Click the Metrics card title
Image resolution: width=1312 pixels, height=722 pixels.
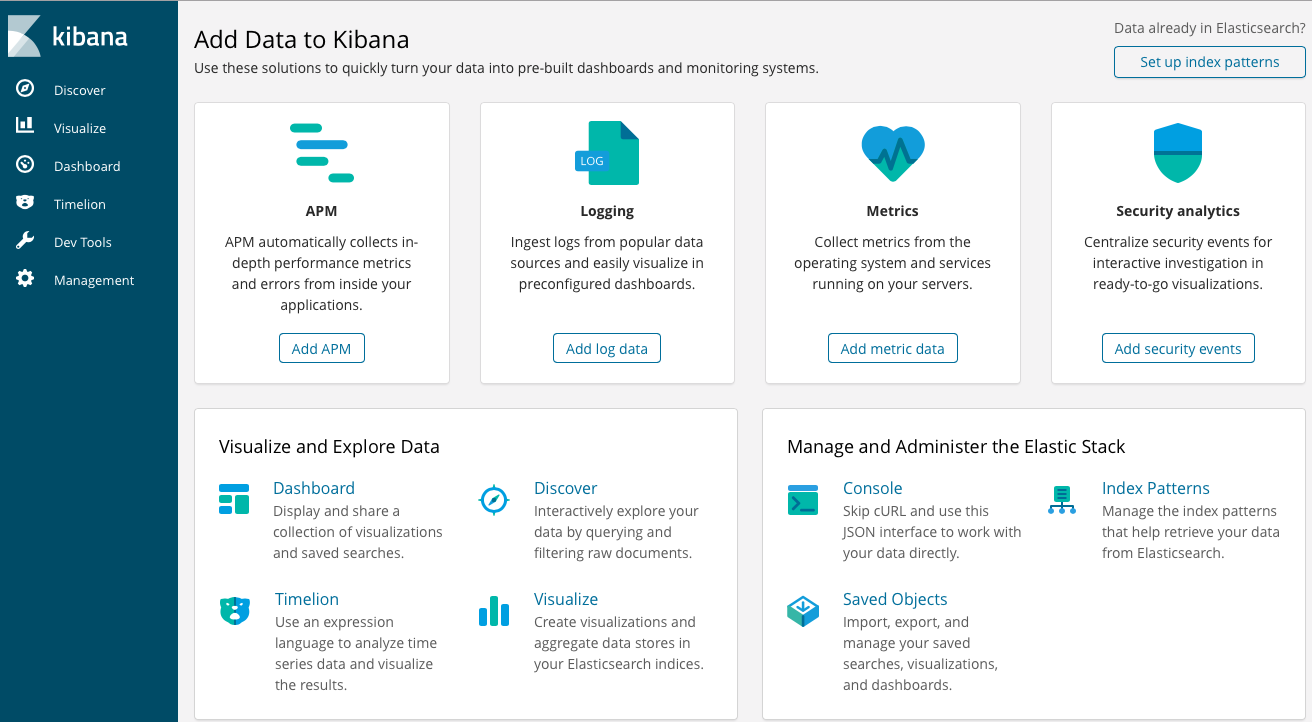893,211
